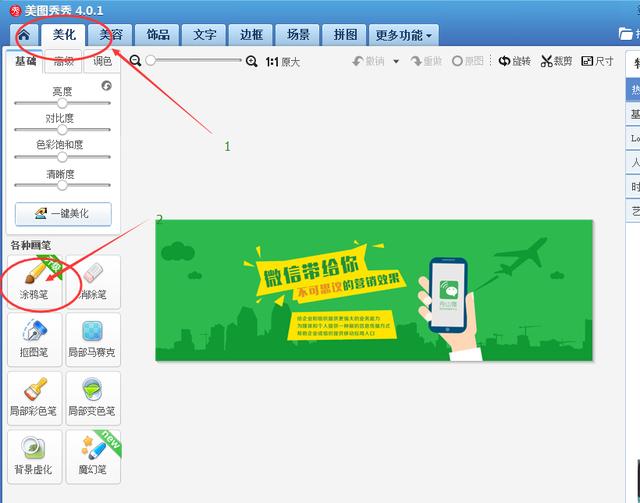Select the 局部变色笔 recolor tool
Image resolution: width=640 pixels, height=503 pixels.
coord(93,398)
